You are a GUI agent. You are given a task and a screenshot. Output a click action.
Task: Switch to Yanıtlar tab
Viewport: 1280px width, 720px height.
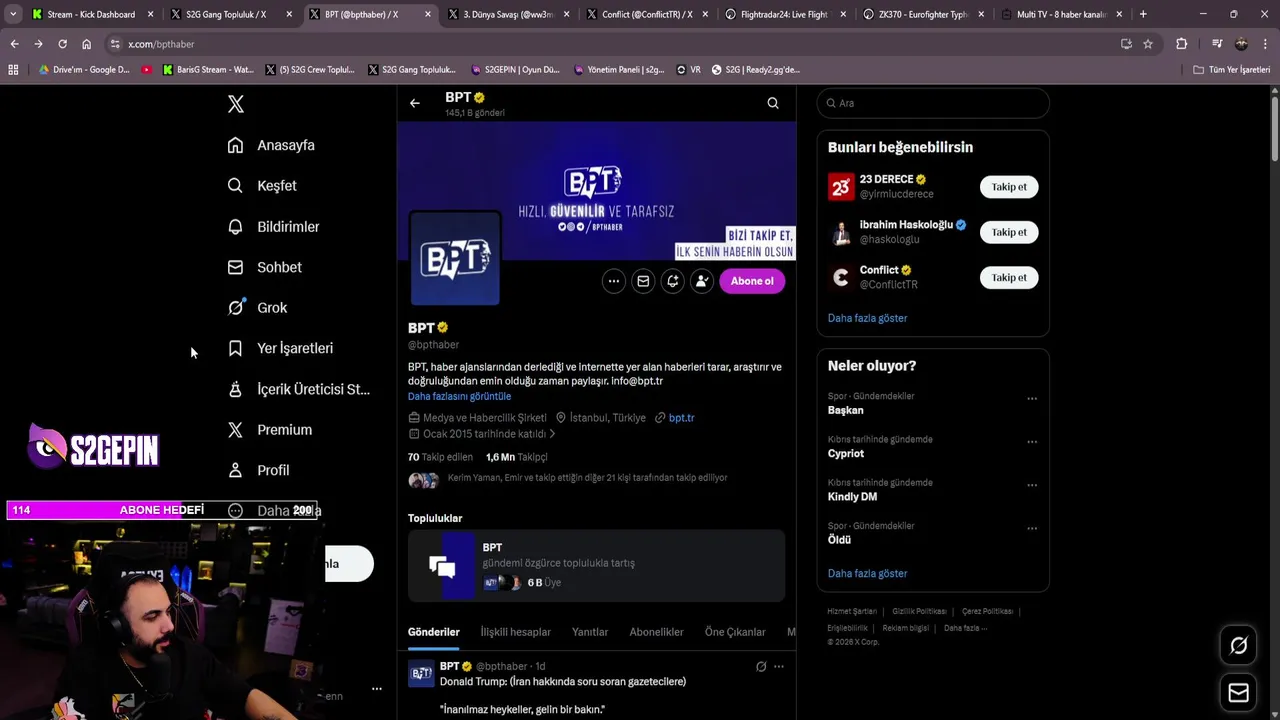590,632
